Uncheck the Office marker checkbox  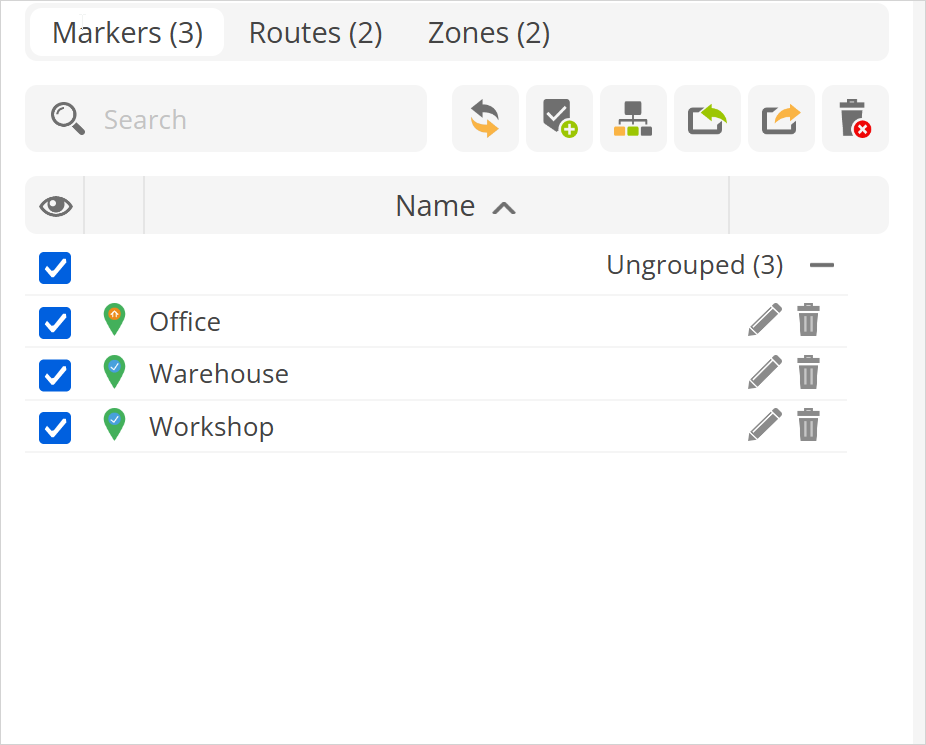click(55, 322)
